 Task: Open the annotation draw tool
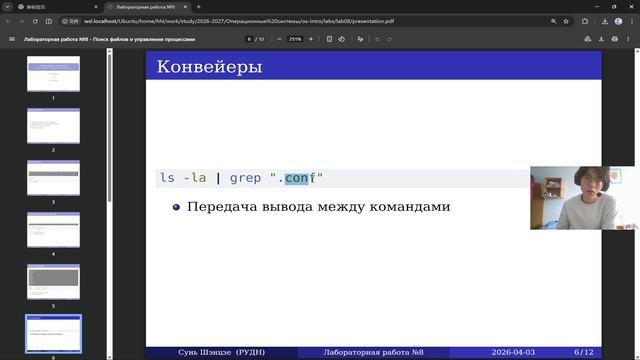[360, 39]
